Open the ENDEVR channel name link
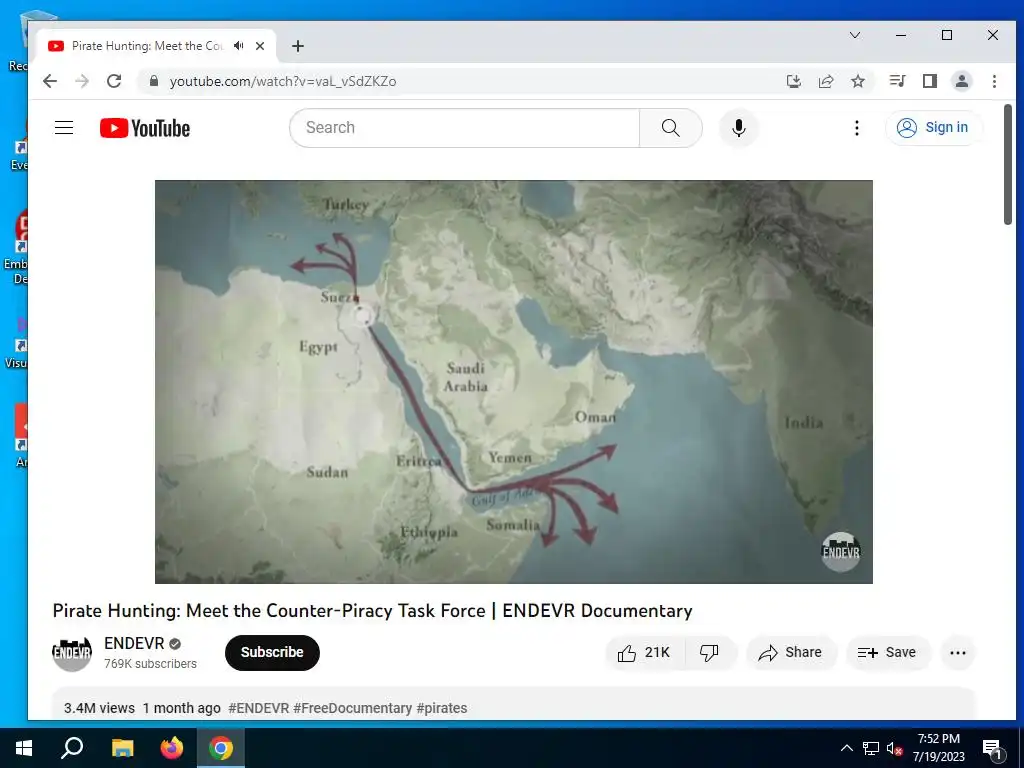The width and height of the screenshot is (1024, 768). pos(134,643)
